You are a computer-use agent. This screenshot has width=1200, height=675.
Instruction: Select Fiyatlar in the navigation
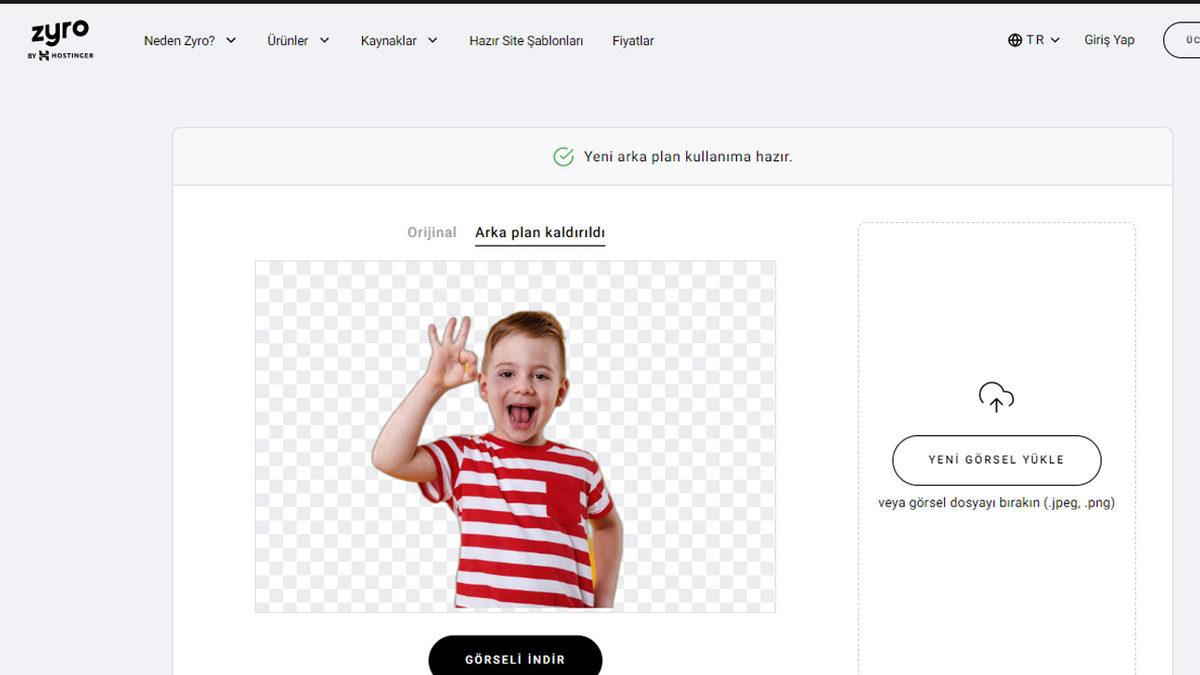(x=634, y=41)
